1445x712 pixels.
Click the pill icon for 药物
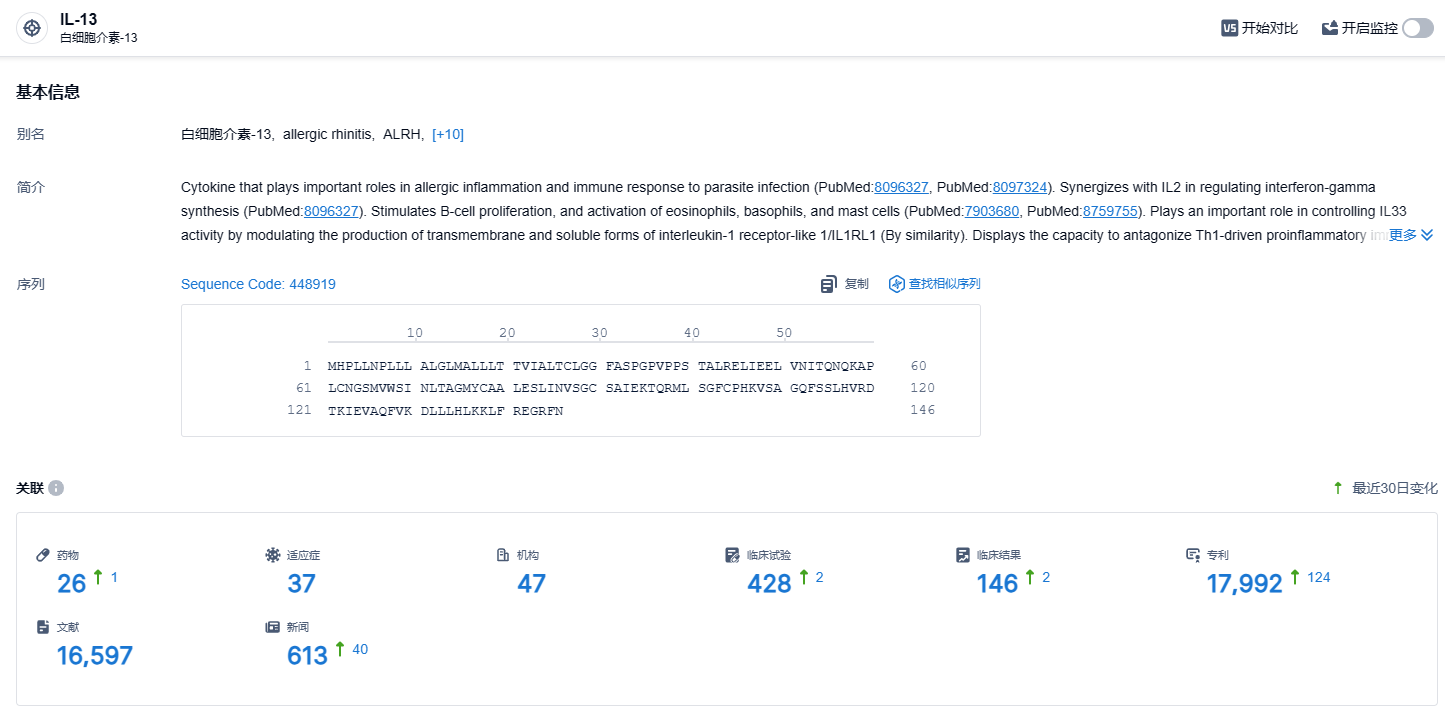tap(43, 555)
